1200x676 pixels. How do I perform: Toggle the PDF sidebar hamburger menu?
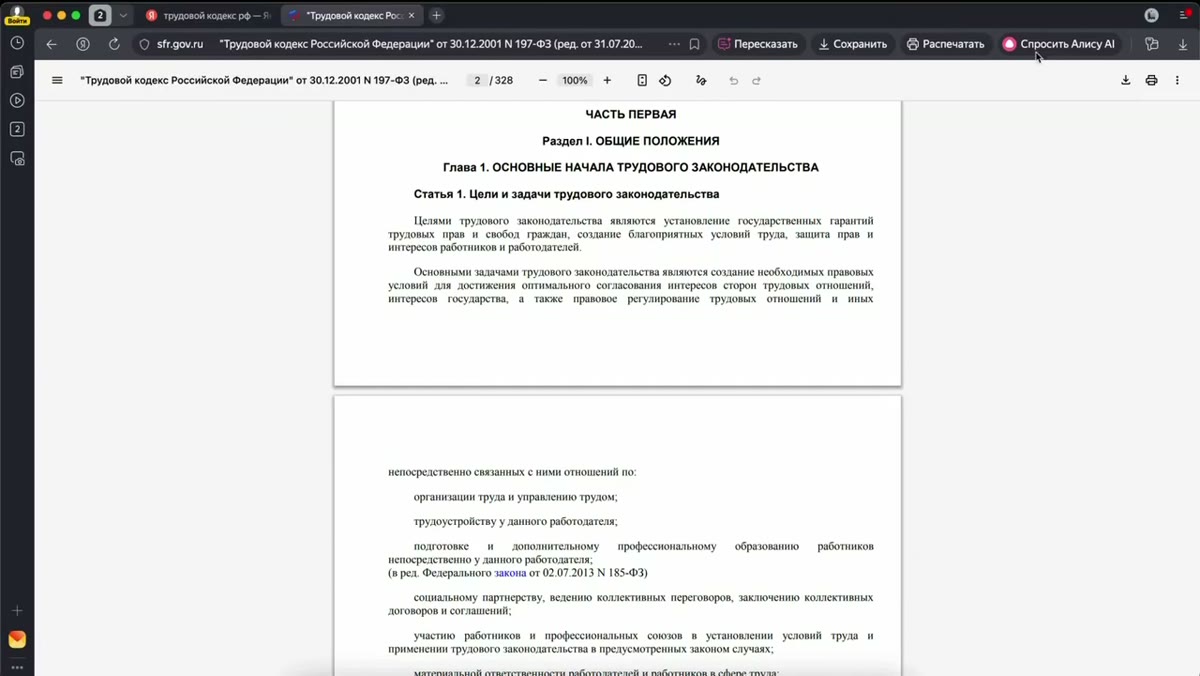57,80
